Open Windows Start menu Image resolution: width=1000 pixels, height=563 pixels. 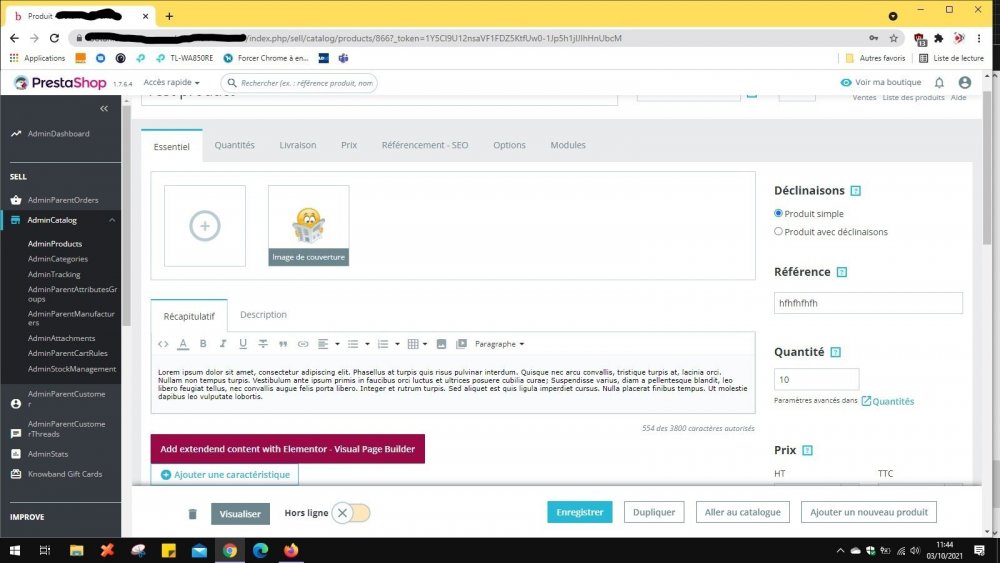click(x=15, y=550)
